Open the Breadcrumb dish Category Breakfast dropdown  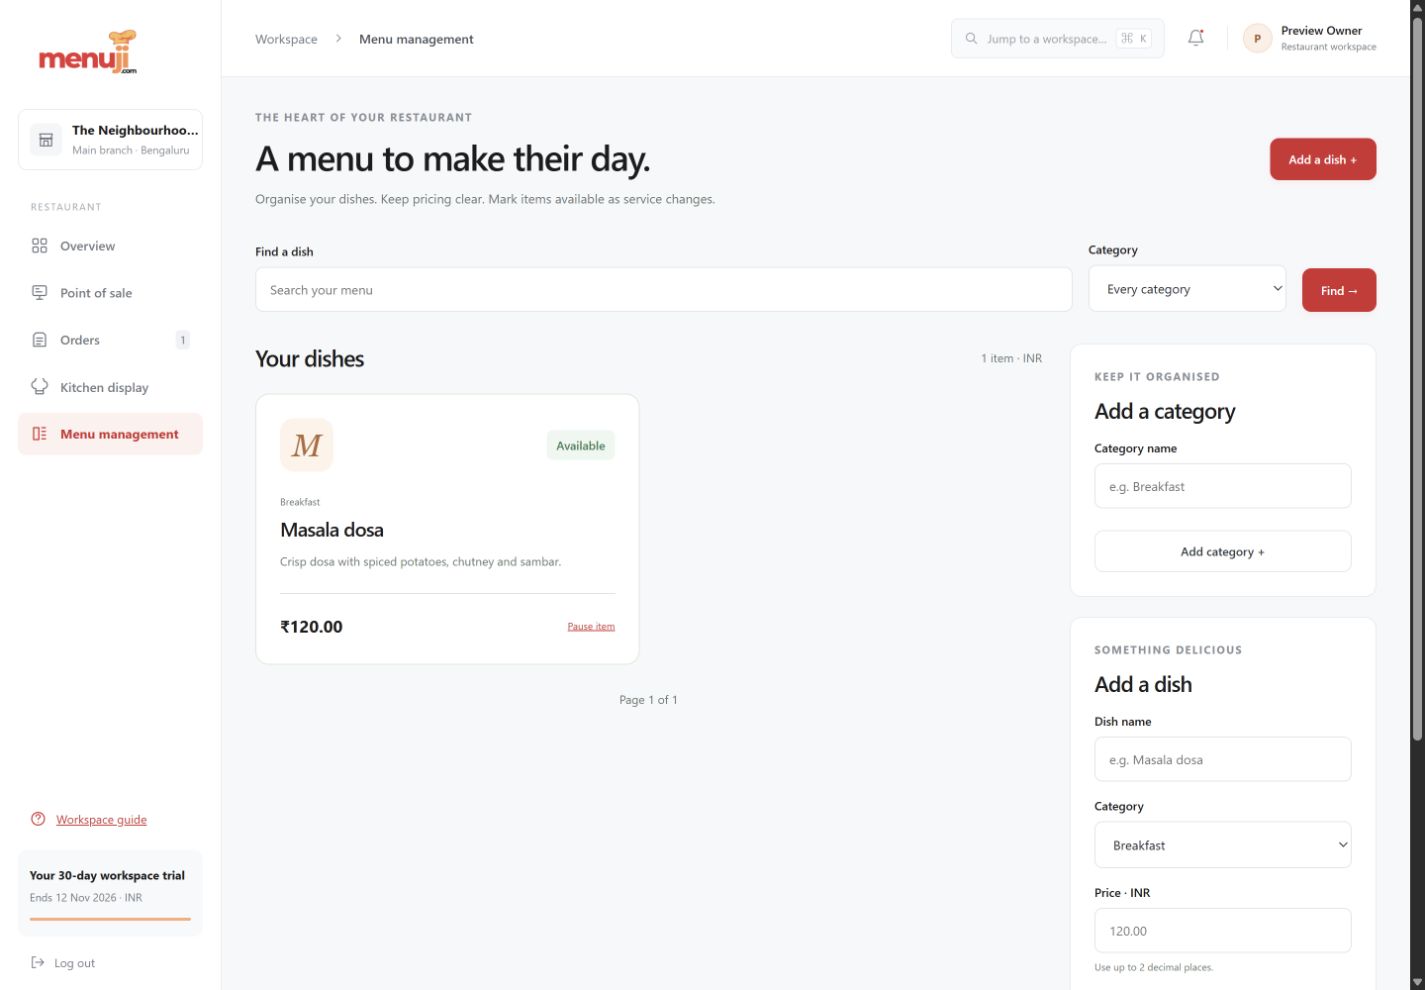pyautogui.click(x=1223, y=845)
